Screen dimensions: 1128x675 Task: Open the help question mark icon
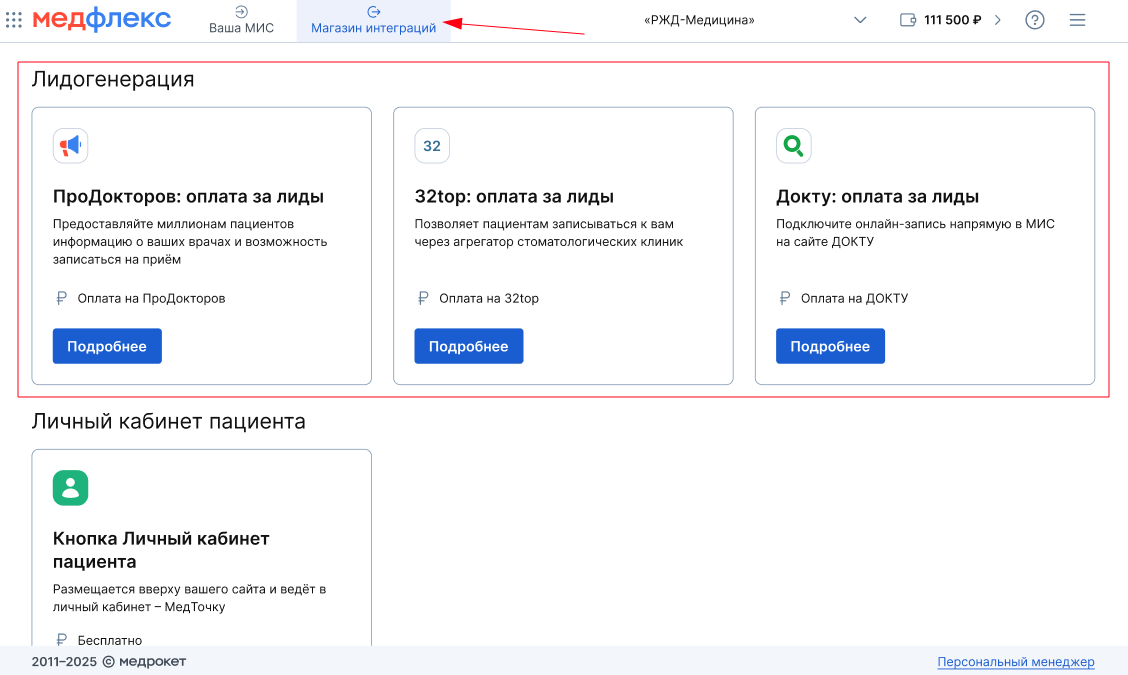tap(1034, 20)
